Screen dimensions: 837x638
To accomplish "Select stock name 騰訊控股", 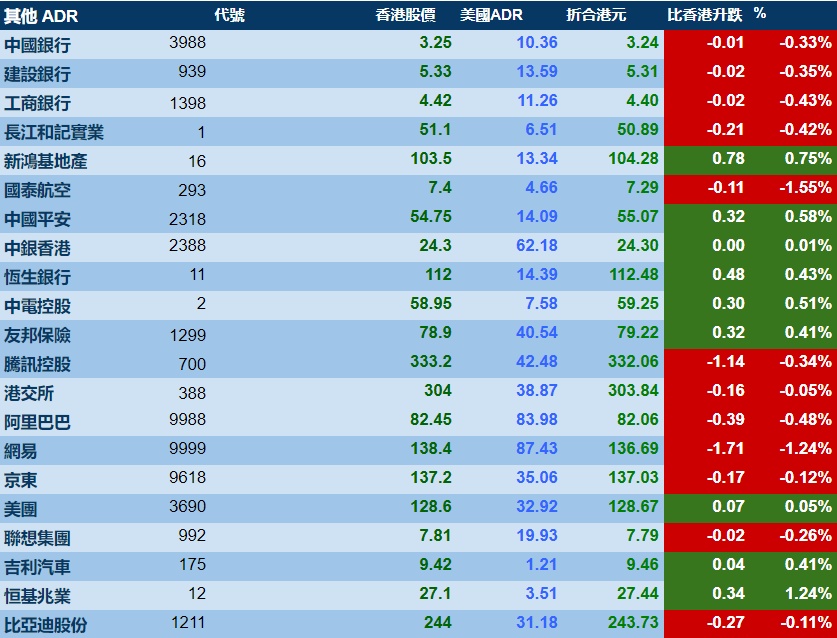I will (x=37, y=364).
